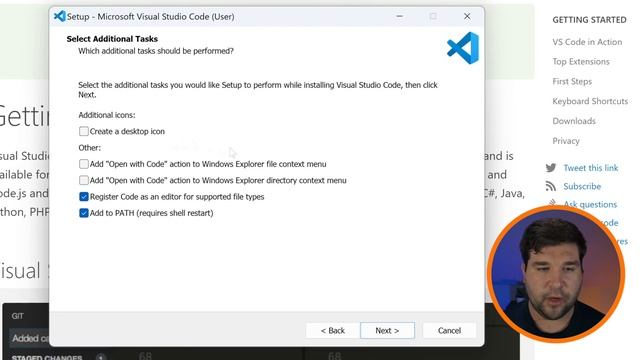Open First Steps link in webpage sidebar

[x=572, y=82]
